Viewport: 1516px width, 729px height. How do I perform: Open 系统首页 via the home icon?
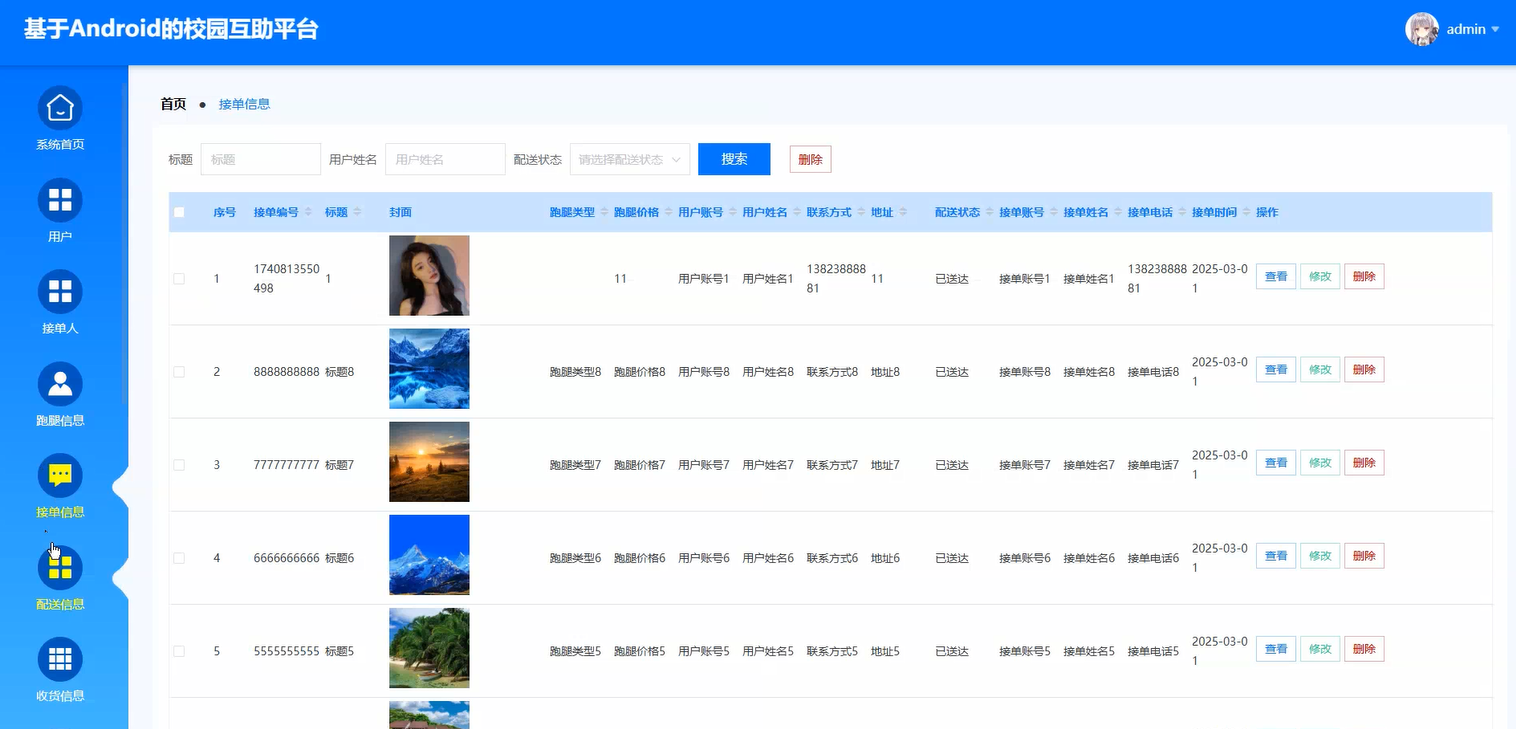pyautogui.click(x=60, y=106)
